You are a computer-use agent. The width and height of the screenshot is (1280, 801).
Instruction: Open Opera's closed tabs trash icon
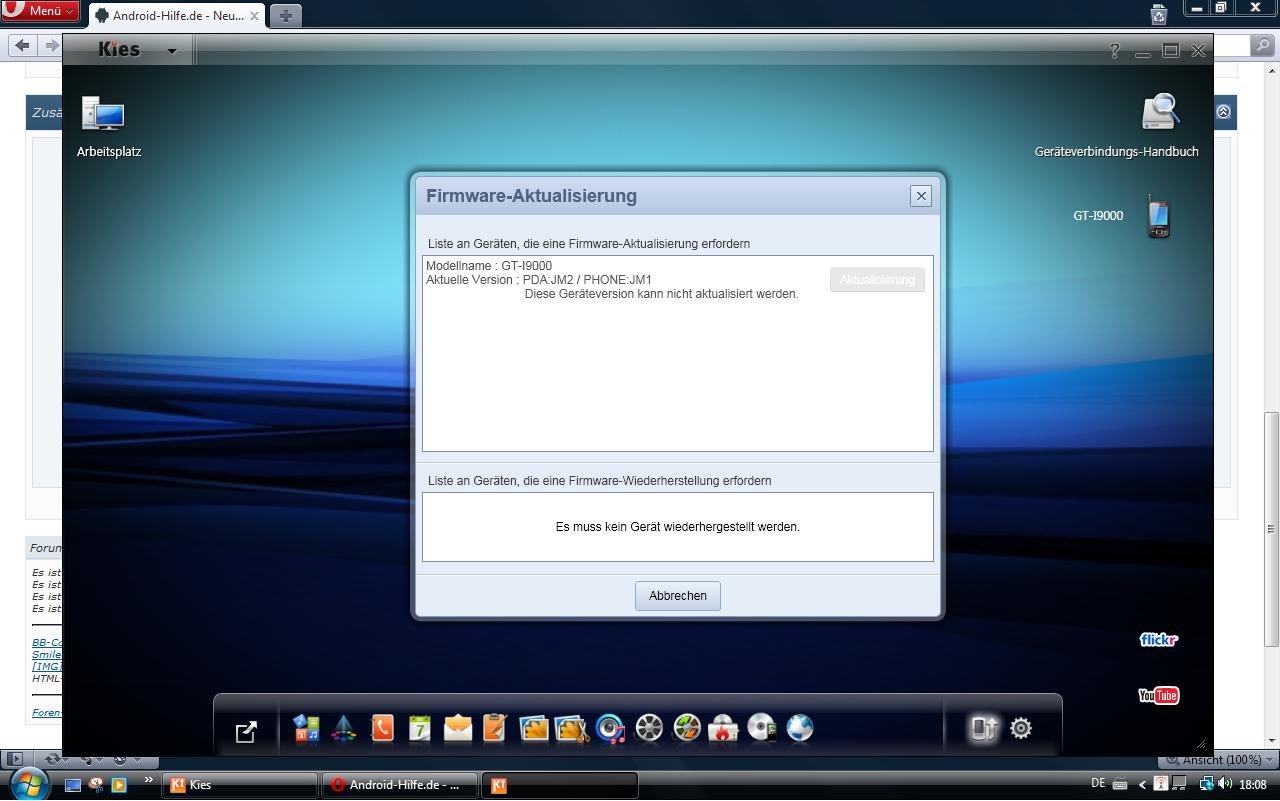coord(1158,14)
